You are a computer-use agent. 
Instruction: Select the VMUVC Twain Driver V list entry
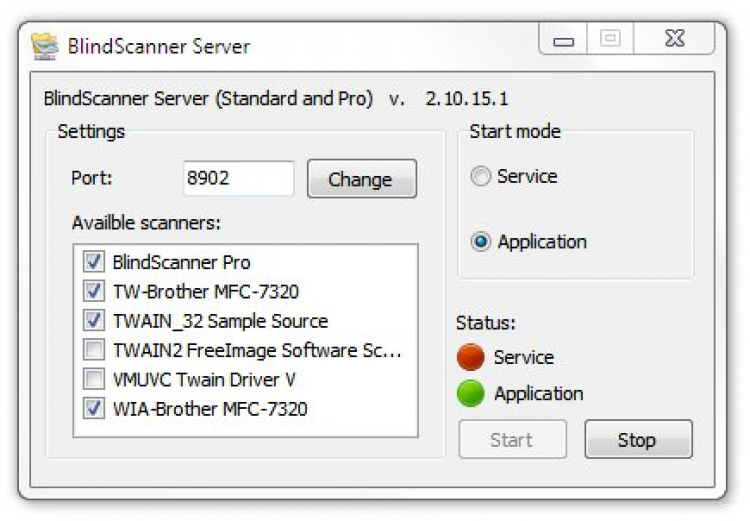pos(204,379)
